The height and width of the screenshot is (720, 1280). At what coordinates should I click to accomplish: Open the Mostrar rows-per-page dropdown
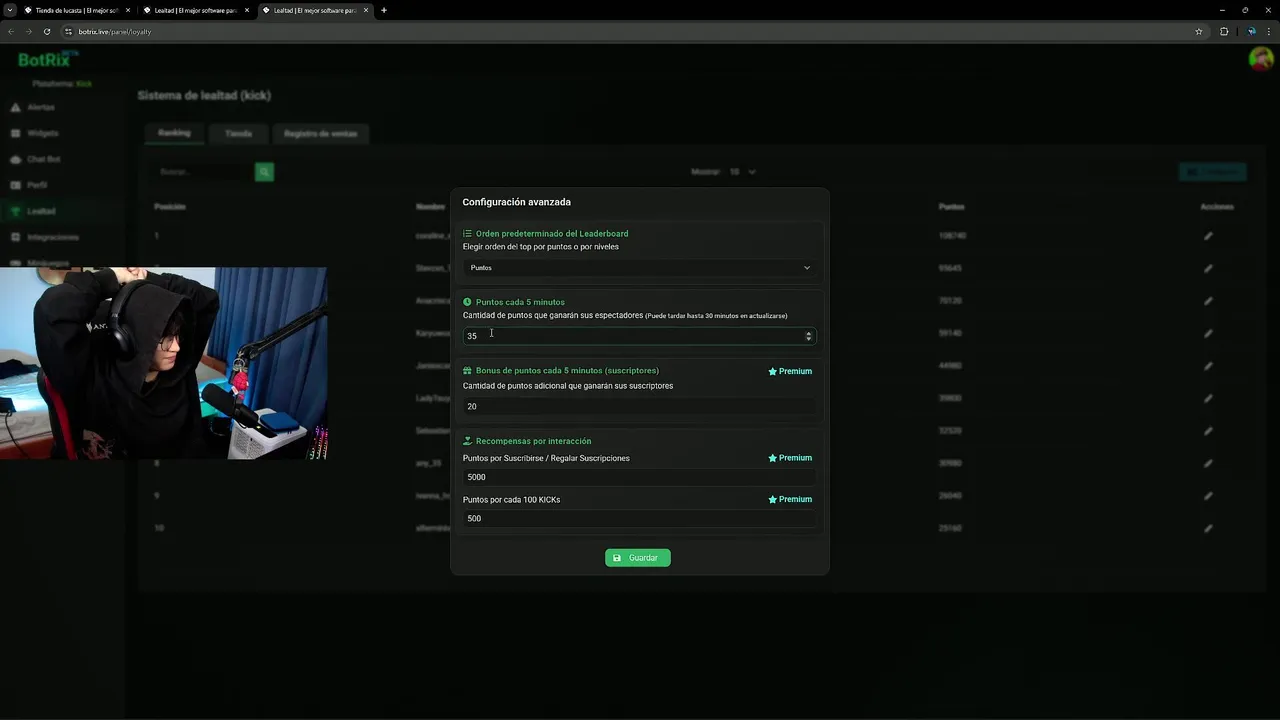[x=742, y=172]
